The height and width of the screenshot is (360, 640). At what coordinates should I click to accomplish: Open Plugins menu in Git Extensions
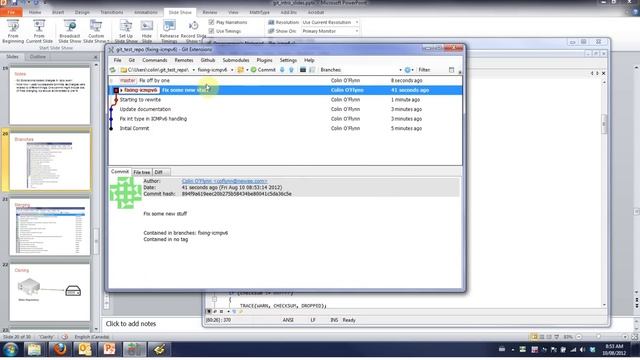click(x=264, y=60)
